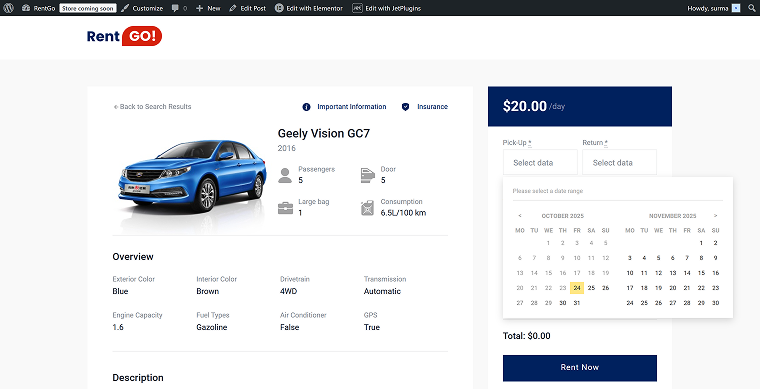Open the Howdy user account menu
Viewport: 760px width, 389px height.
click(x=713, y=8)
